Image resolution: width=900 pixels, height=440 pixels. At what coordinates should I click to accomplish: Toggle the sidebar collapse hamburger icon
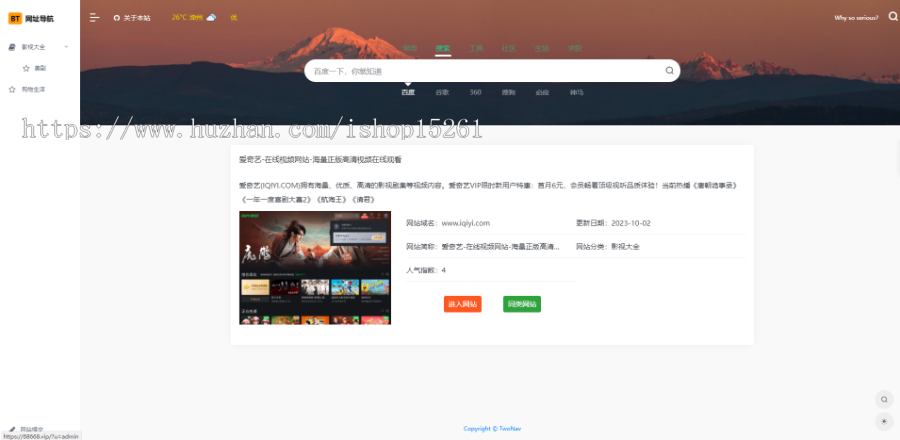95,18
